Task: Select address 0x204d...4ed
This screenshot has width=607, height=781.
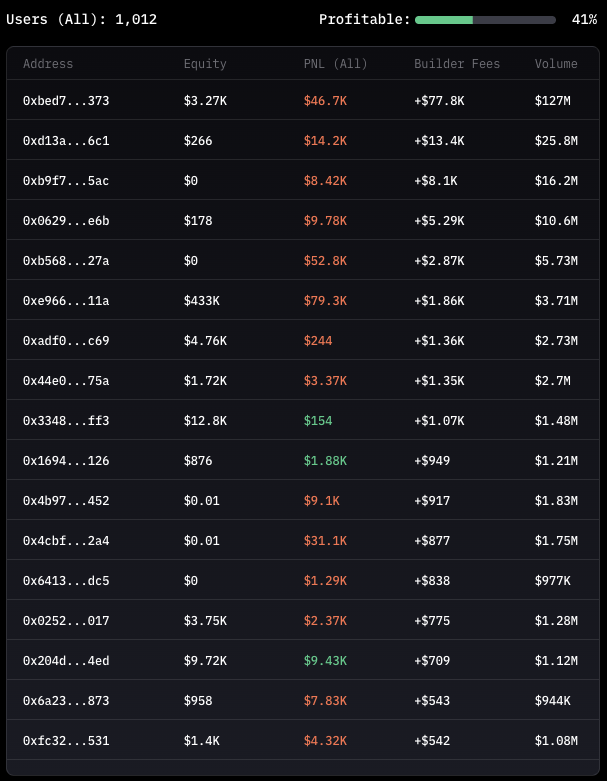Action: point(66,661)
